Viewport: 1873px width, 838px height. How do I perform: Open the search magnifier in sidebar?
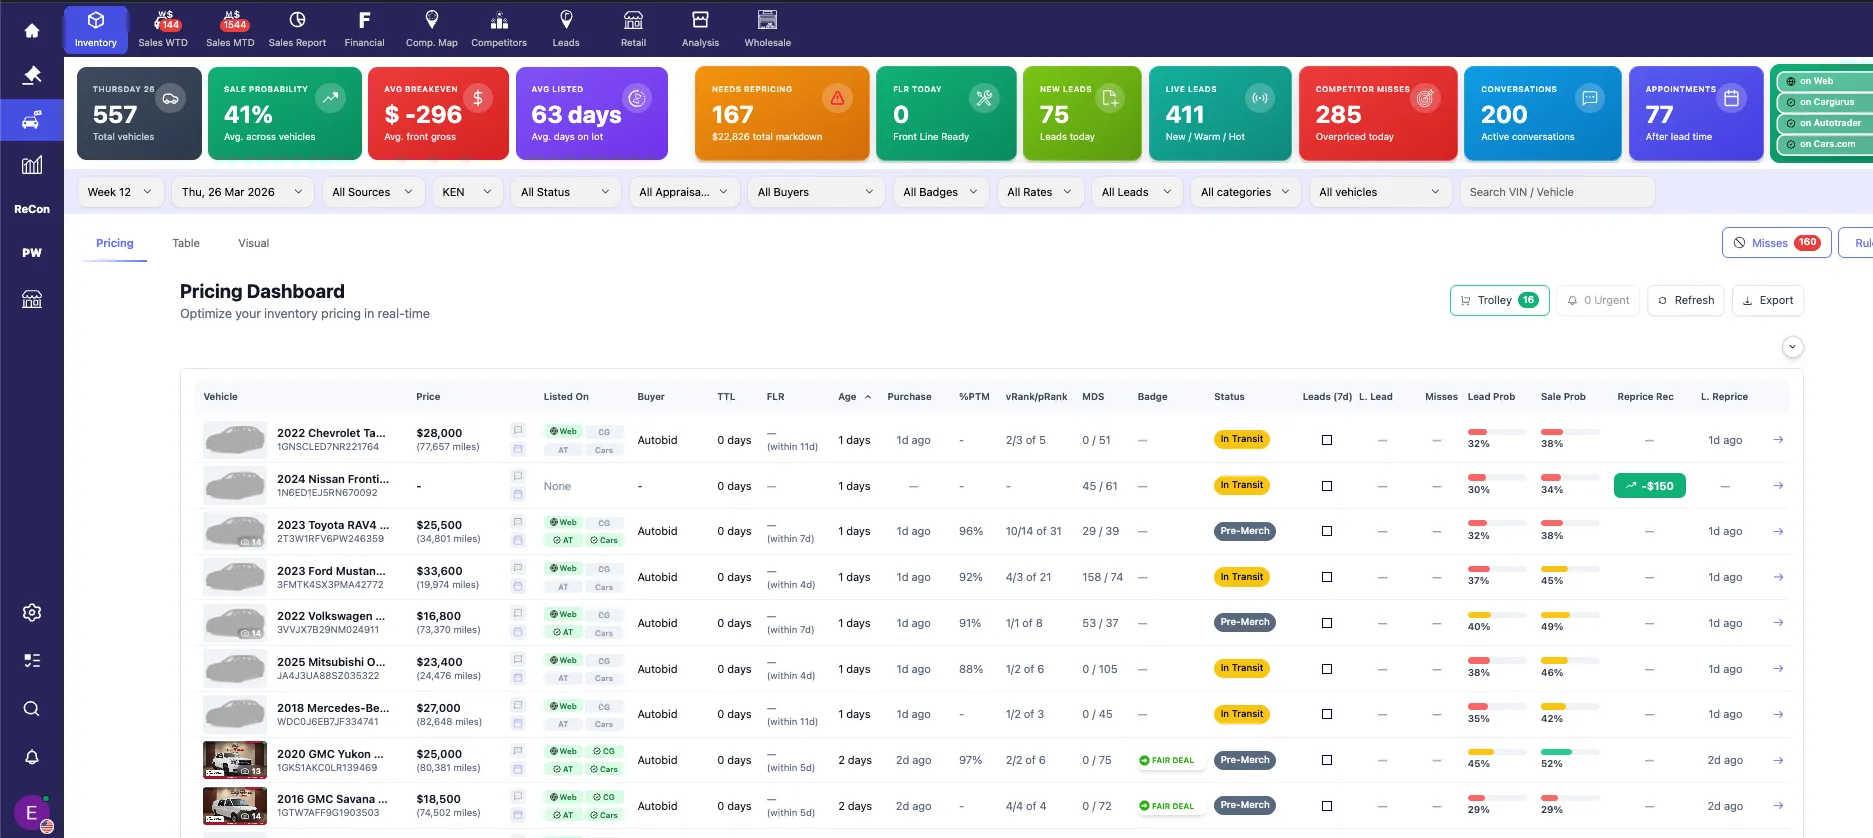(32, 709)
